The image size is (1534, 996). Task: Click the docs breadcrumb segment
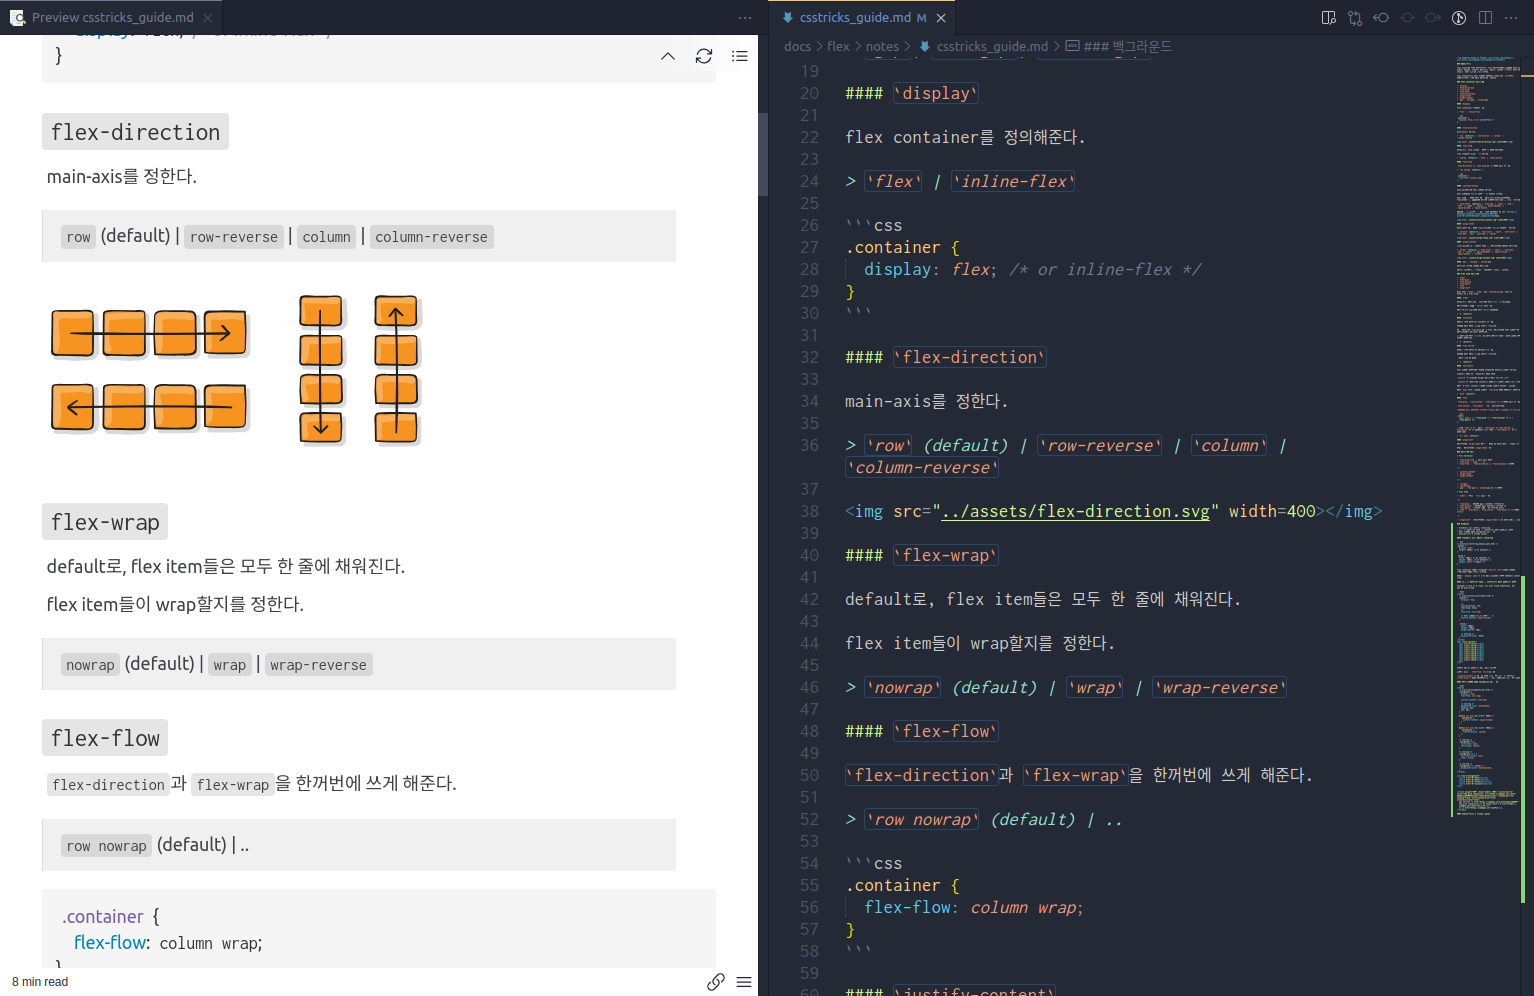[797, 46]
